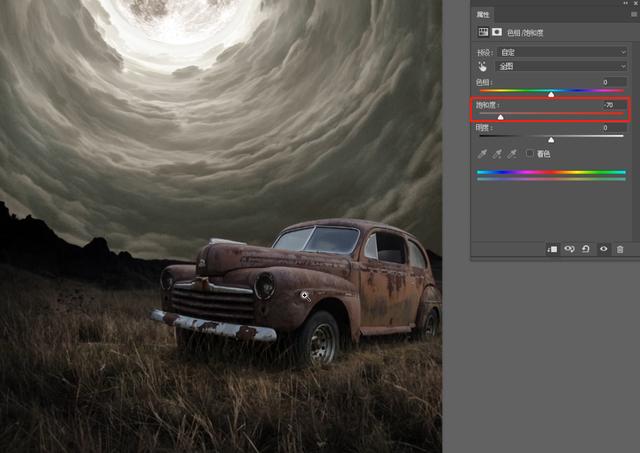Enable the 着色 (Colorize) checkbox
The height and width of the screenshot is (453, 640).
530,153
